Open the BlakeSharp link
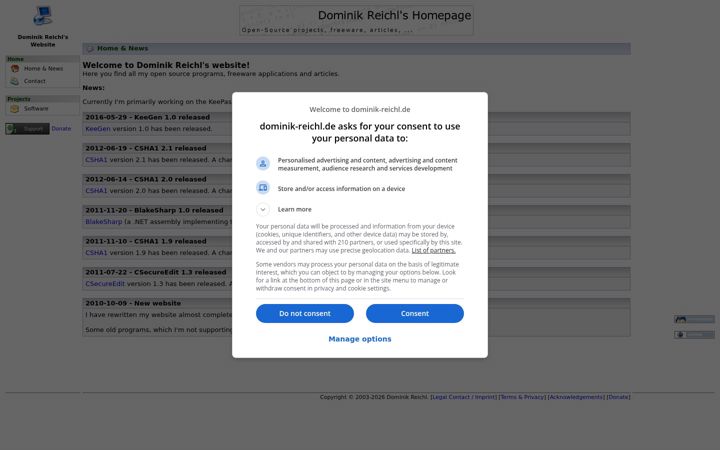720x450 pixels. (104, 222)
